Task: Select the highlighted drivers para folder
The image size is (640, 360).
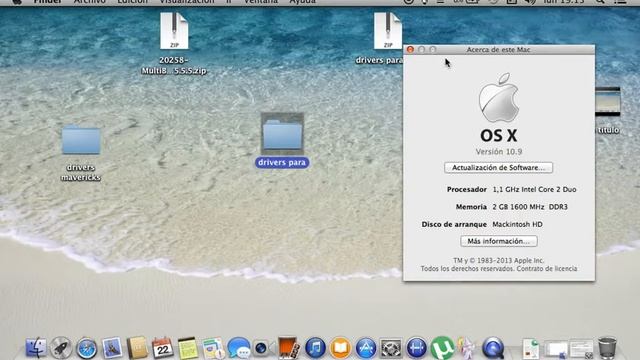Action: tap(282, 140)
